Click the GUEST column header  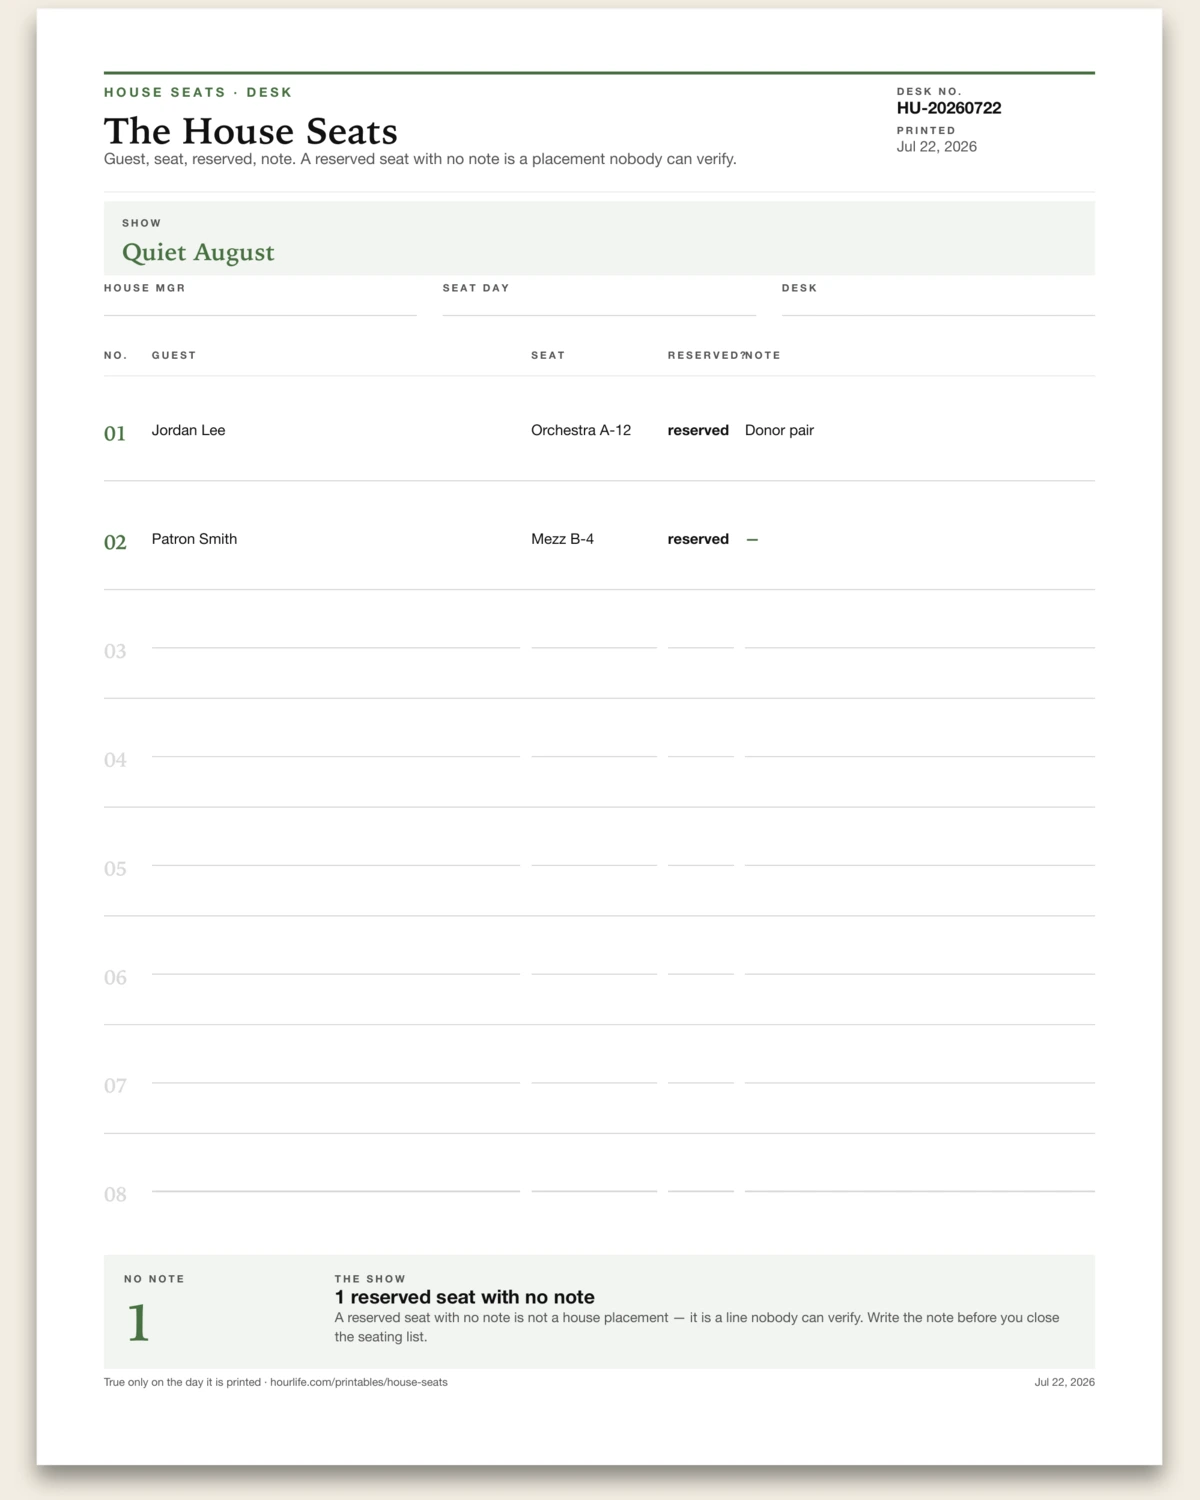(174, 355)
